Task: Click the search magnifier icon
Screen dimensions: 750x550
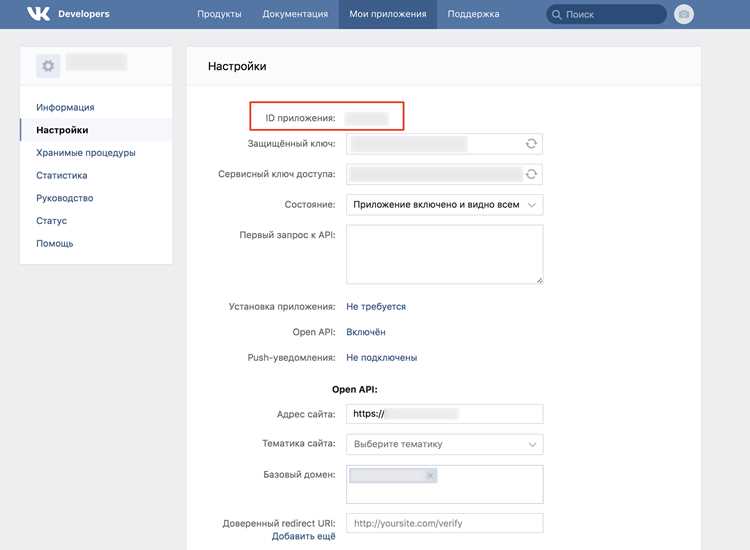Action: pyautogui.click(x=556, y=15)
